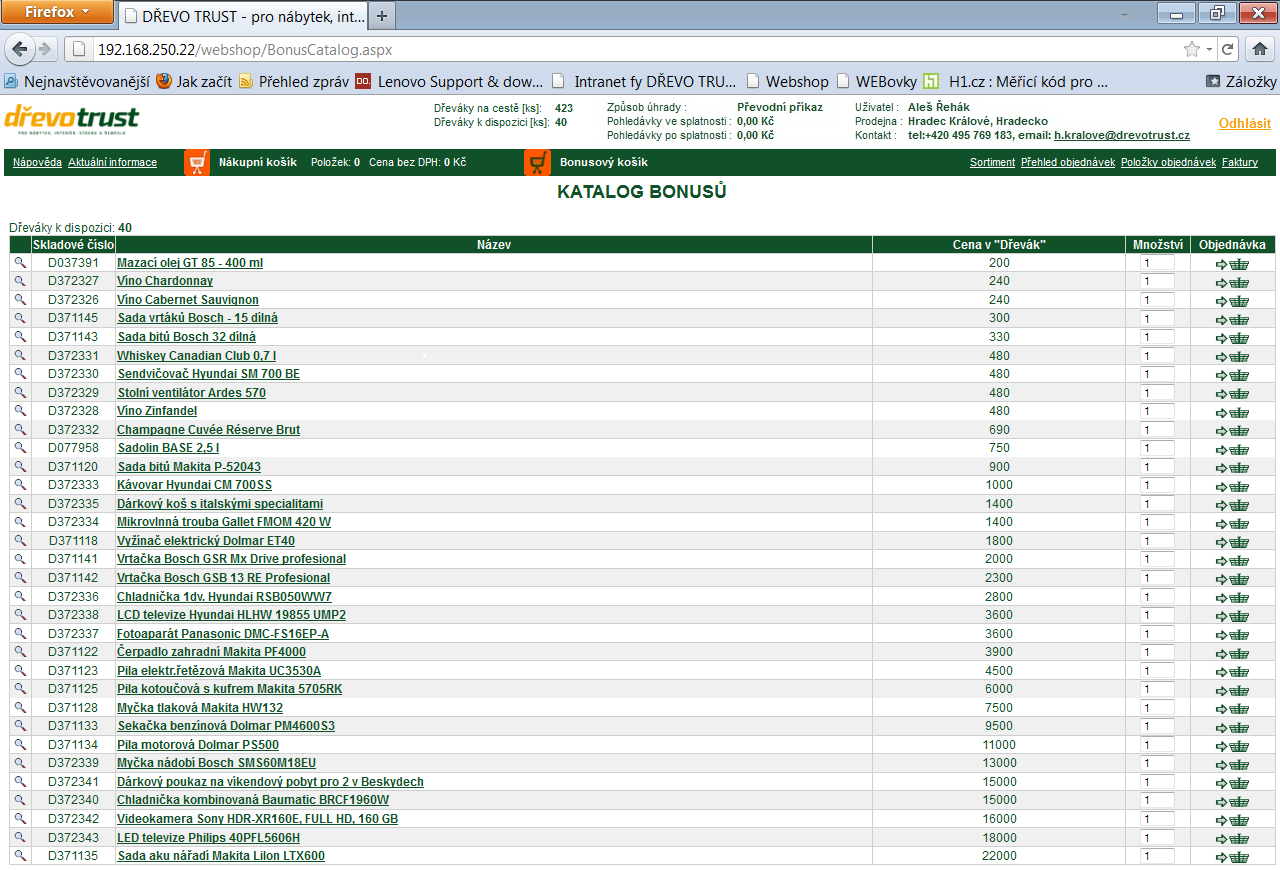Go back with the browser back arrow
Image resolution: width=1280 pixels, height=870 pixels.
(20, 49)
